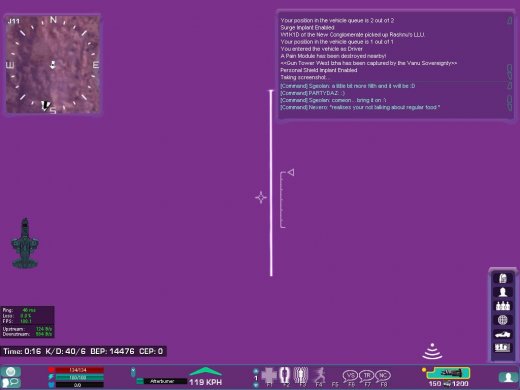520x390 pixels.
Task: Click the north N compass marker on minimap
Action: point(53,20)
